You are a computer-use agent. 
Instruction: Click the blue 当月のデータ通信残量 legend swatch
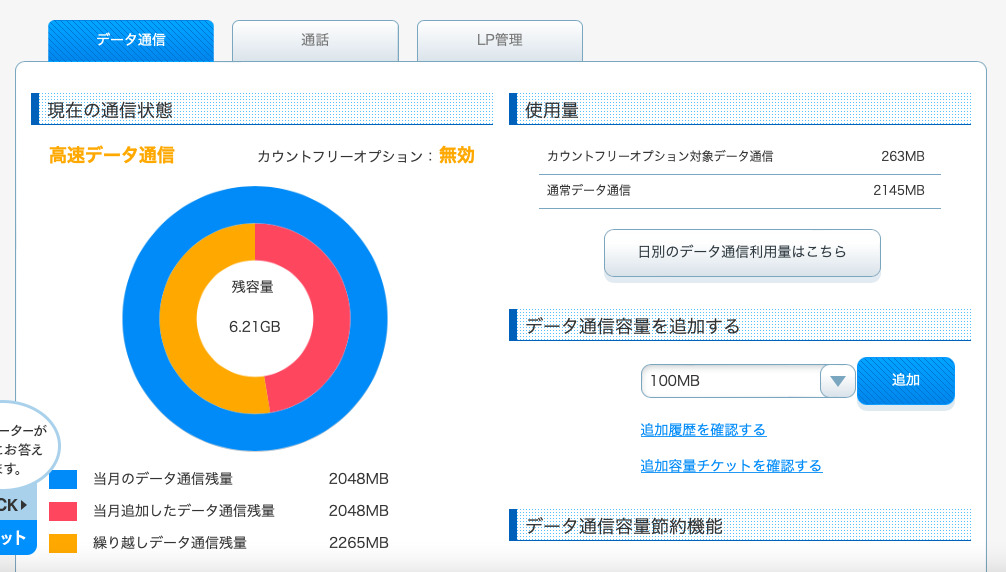(63, 479)
